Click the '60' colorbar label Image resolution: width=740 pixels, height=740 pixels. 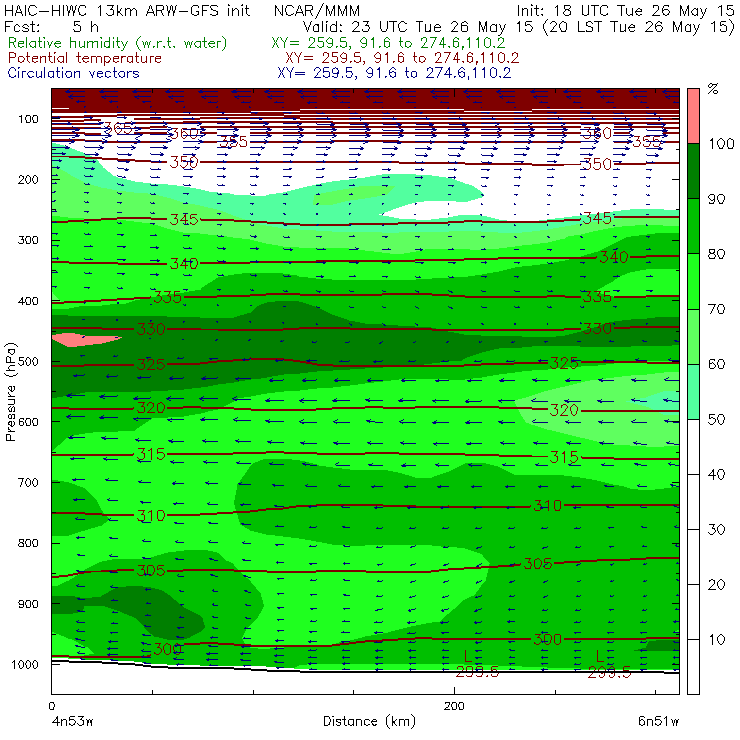(x=716, y=364)
